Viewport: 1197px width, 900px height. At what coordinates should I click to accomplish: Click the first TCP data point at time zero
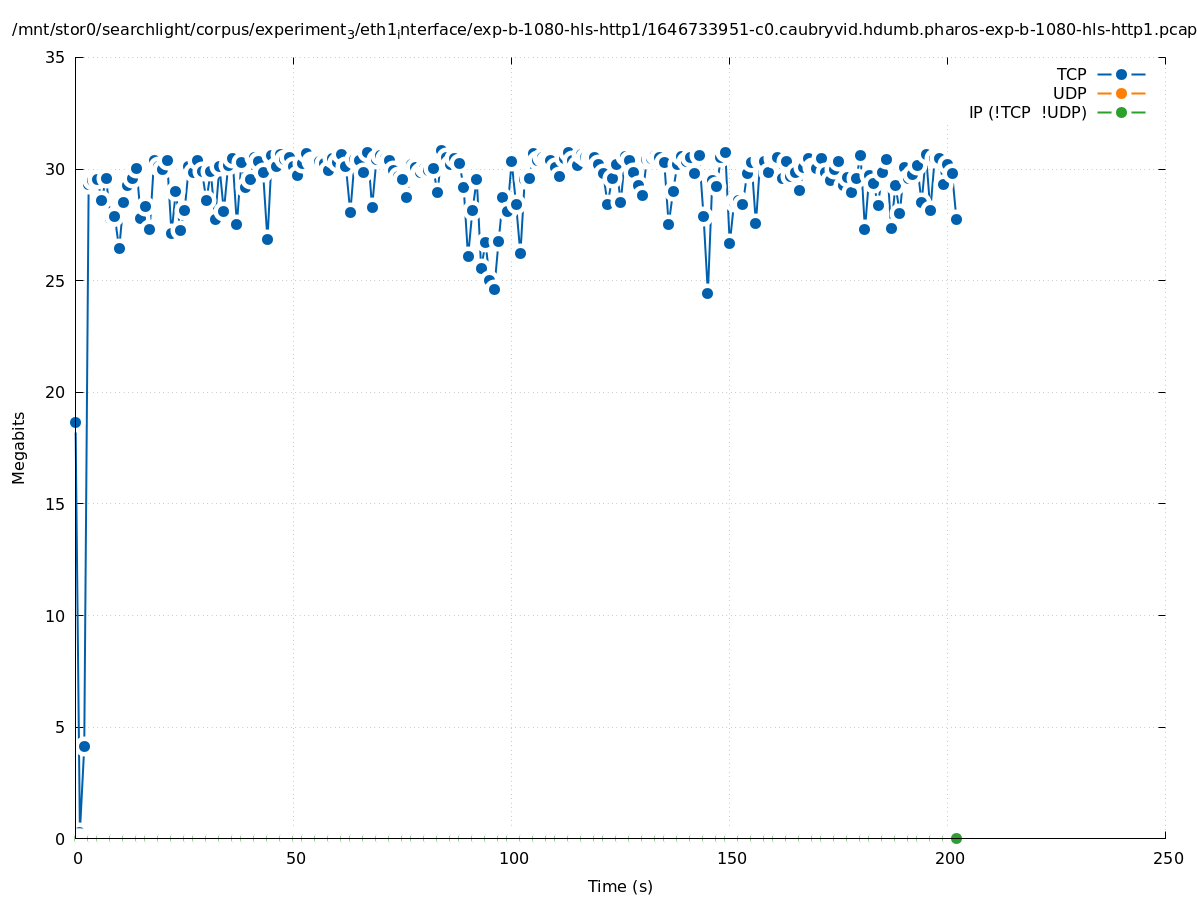coord(75,422)
